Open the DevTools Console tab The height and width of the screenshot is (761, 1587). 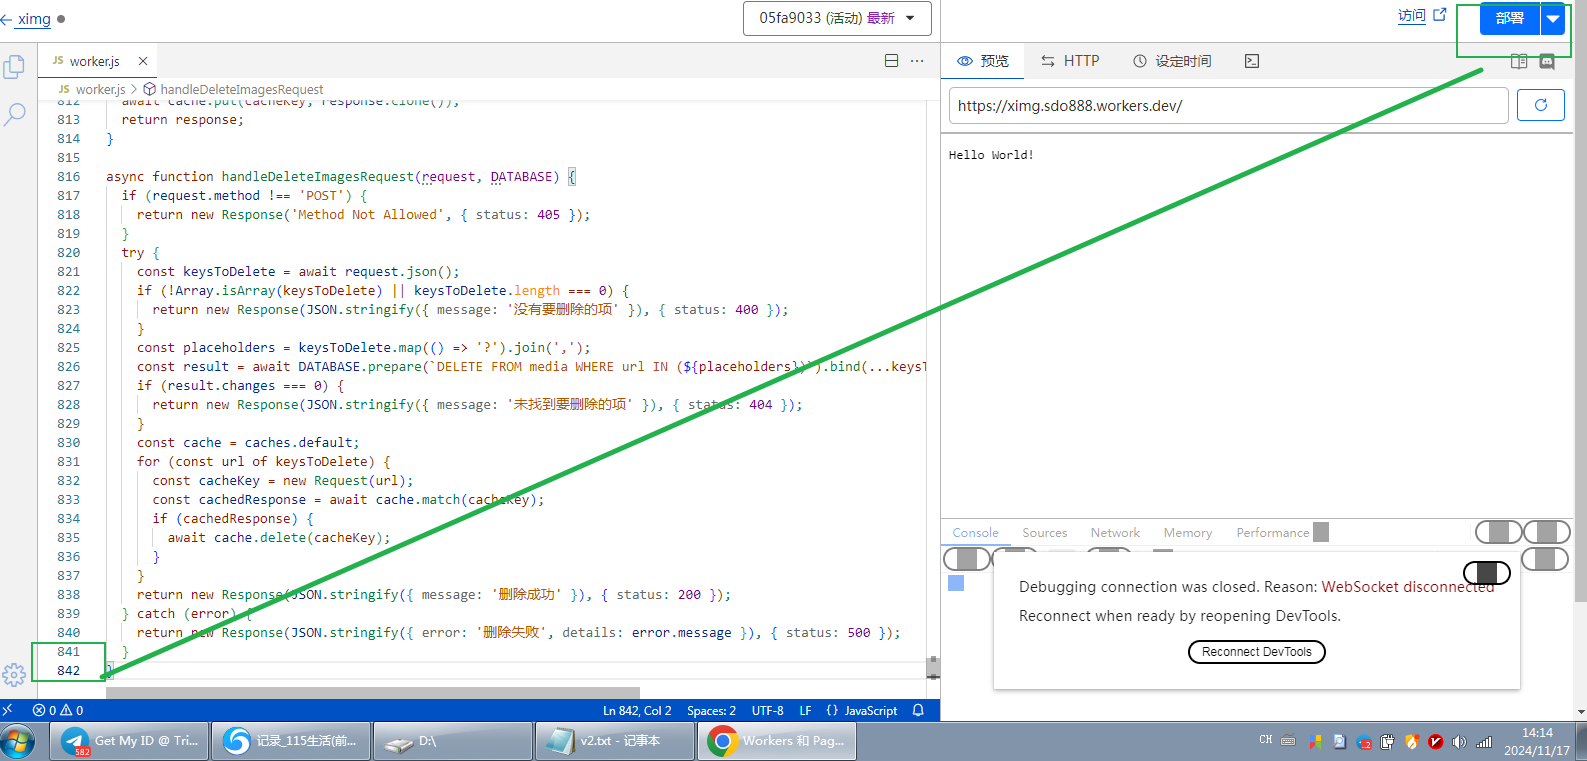(x=975, y=533)
